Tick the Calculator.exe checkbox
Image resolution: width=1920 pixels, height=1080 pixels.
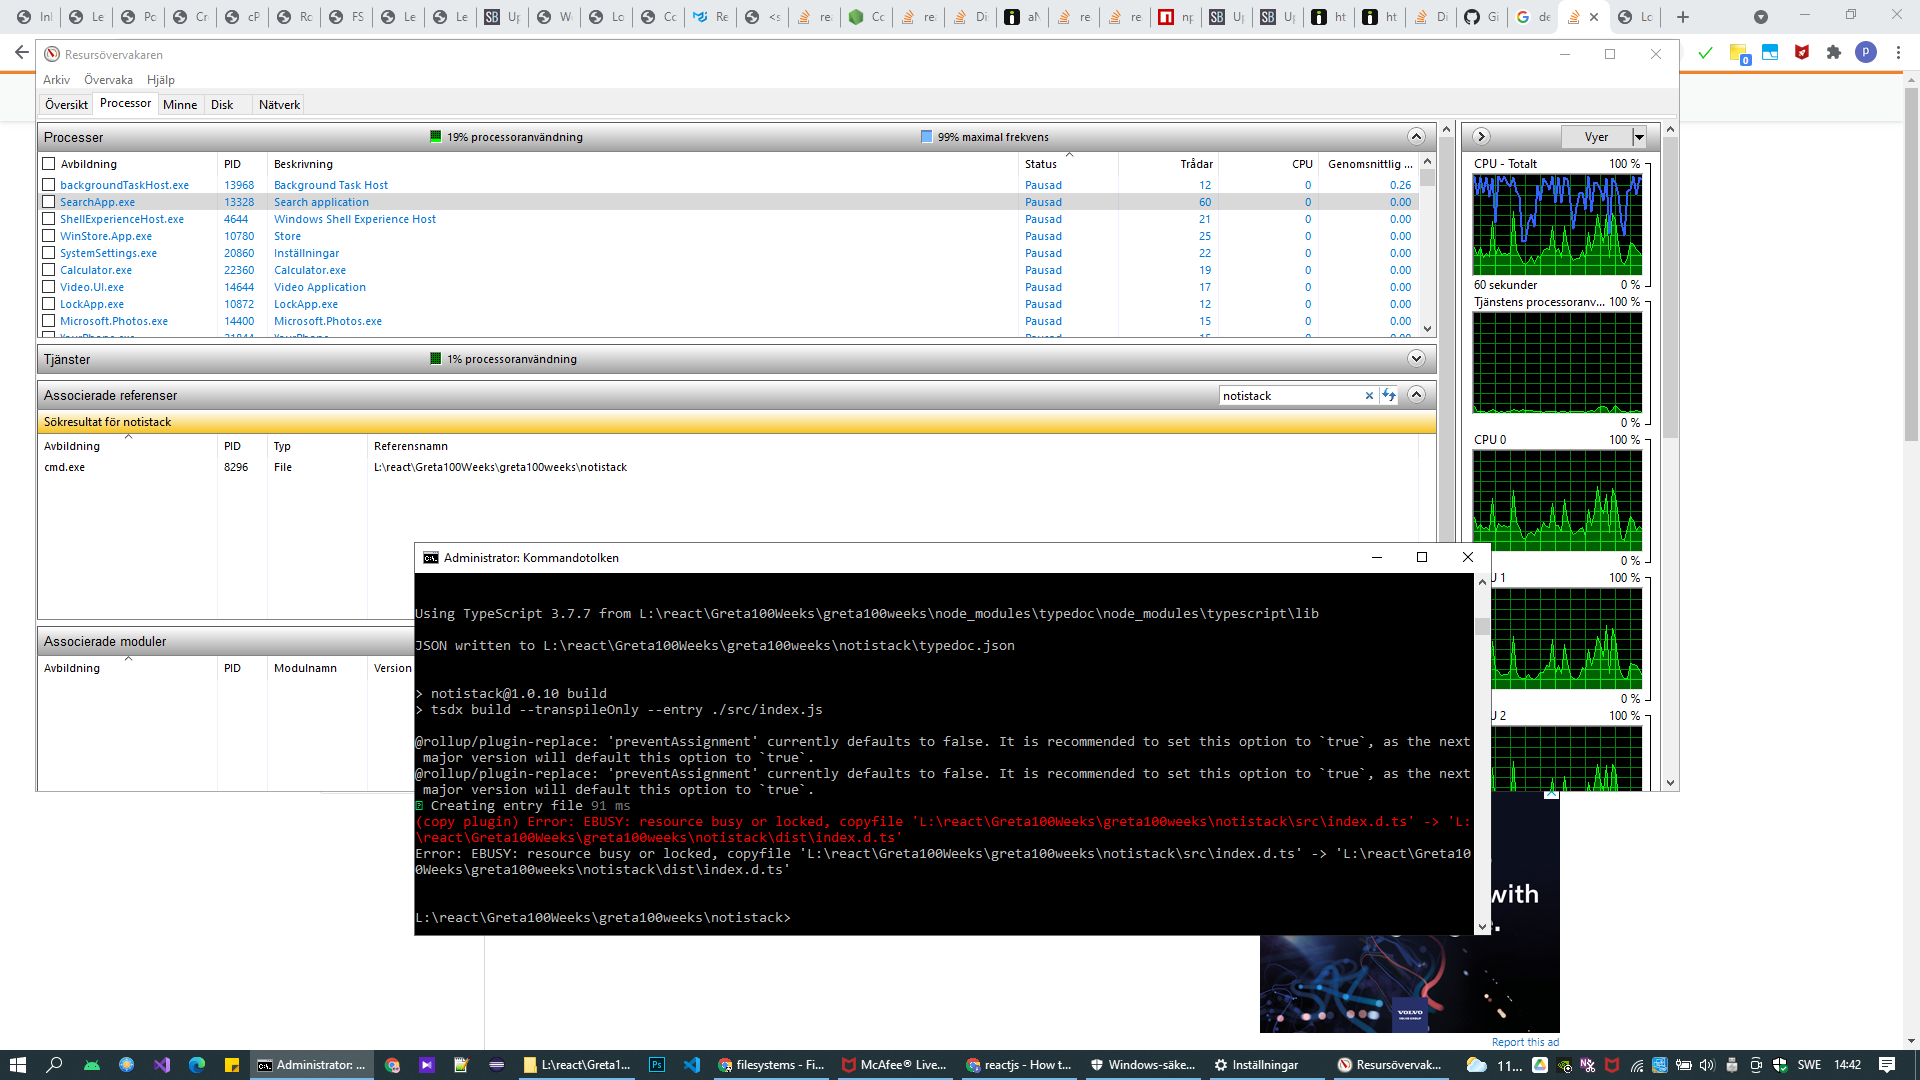[48, 270]
